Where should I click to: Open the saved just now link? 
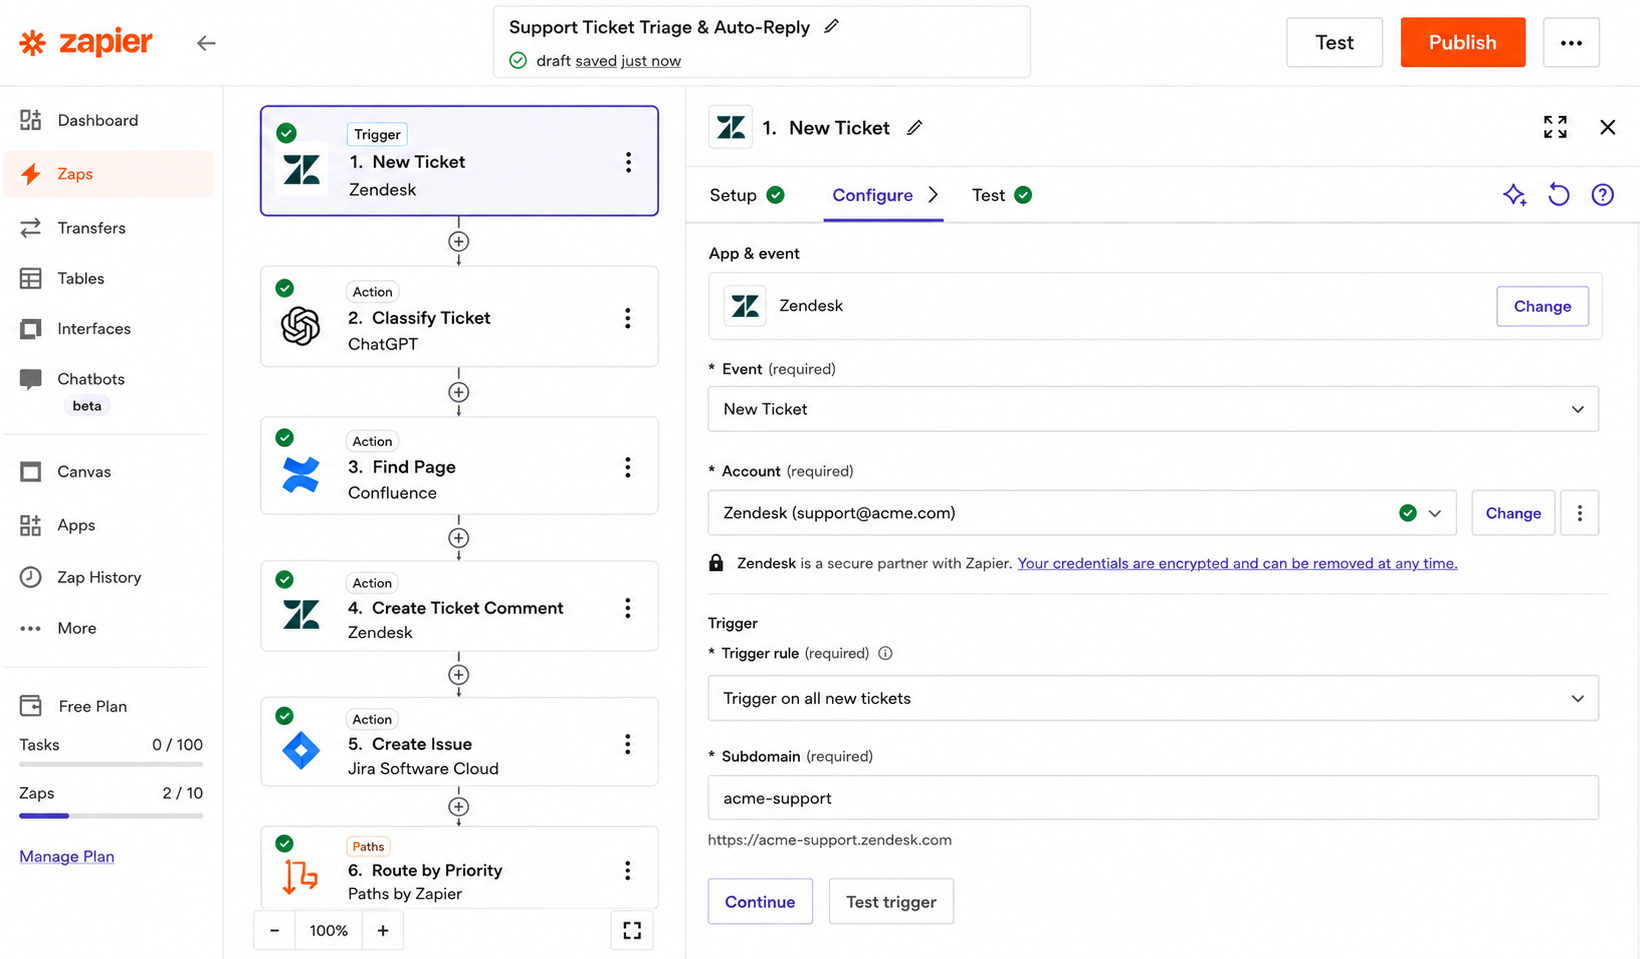tap(628, 61)
